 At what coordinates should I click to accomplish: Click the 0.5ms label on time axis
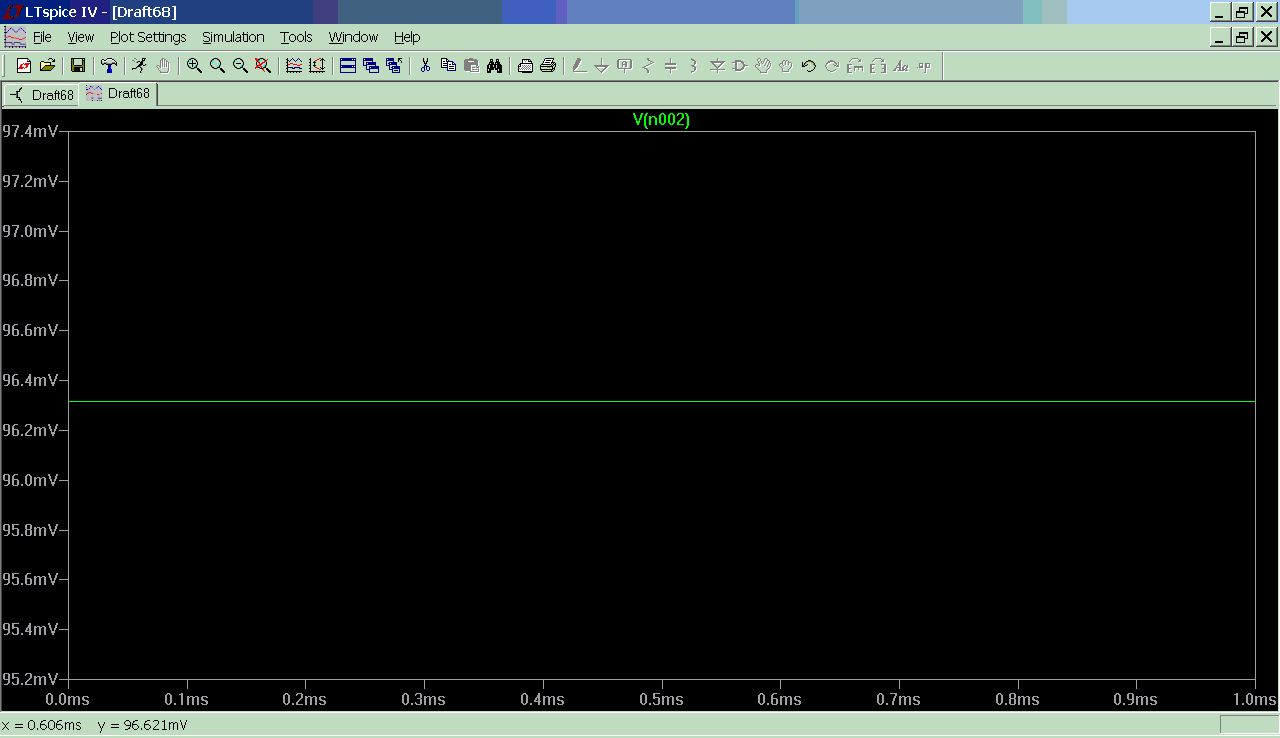661,700
